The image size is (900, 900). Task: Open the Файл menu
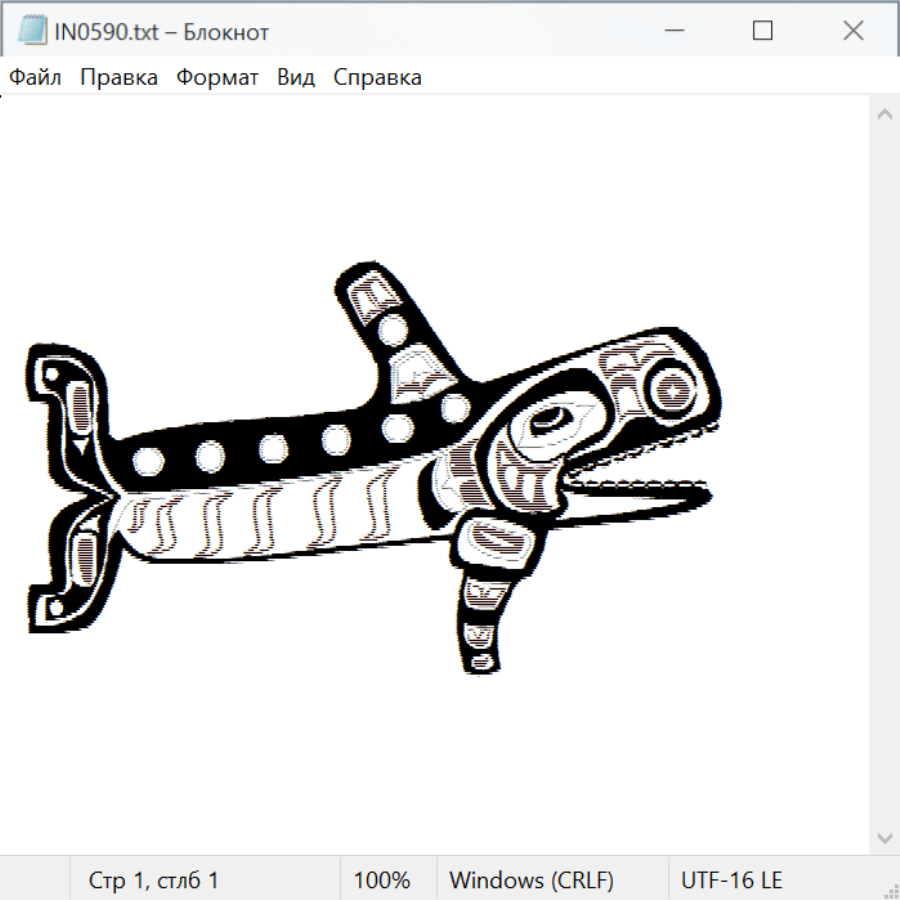(x=36, y=77)
